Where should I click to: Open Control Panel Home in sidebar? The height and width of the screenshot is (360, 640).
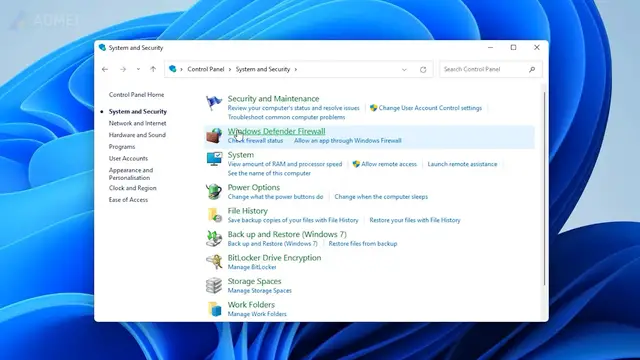136,95
